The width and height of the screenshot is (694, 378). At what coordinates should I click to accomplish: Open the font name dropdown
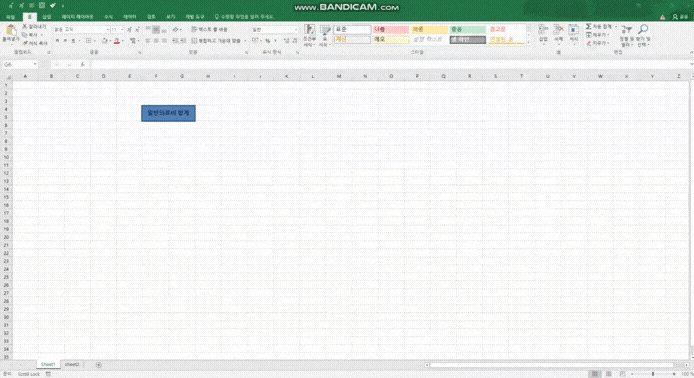pyautogui.click(x=107, y=30)
